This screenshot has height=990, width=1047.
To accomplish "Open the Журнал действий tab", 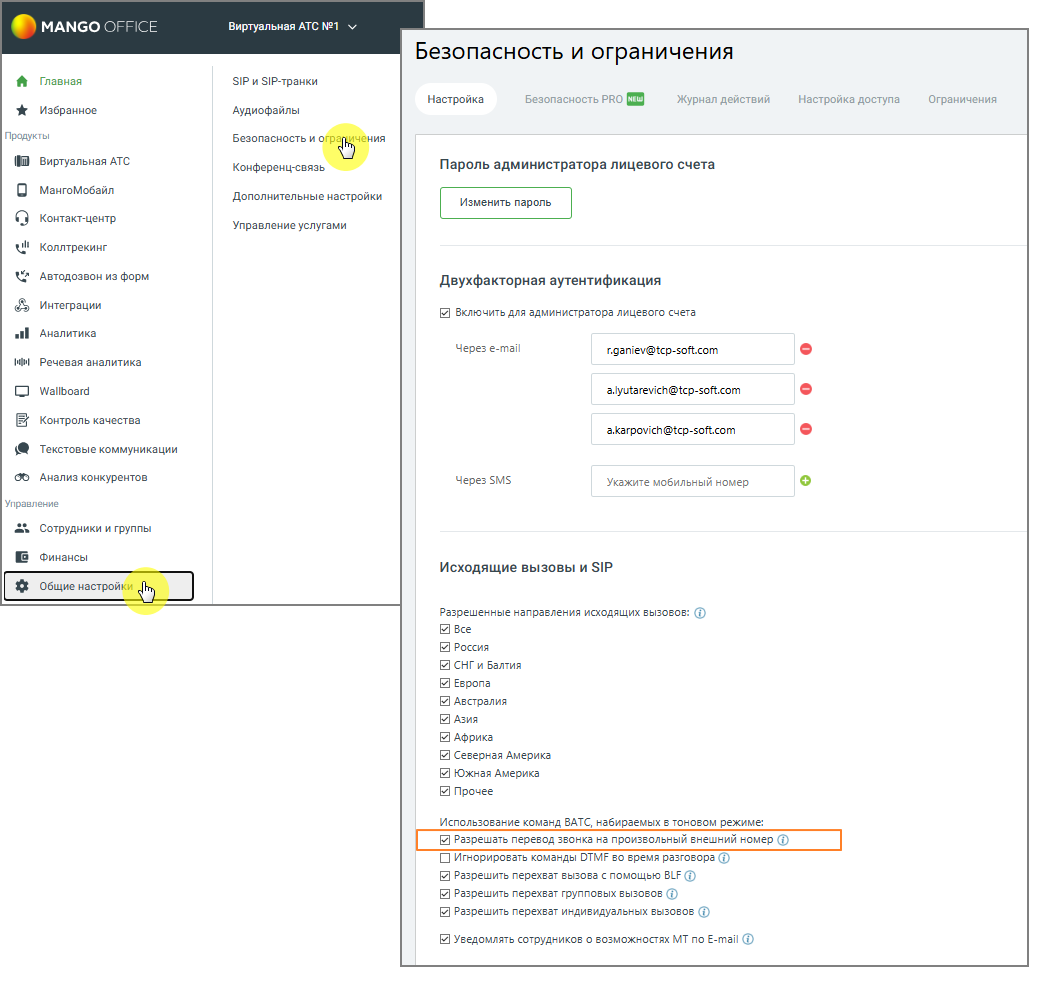I will pos(724,99).
